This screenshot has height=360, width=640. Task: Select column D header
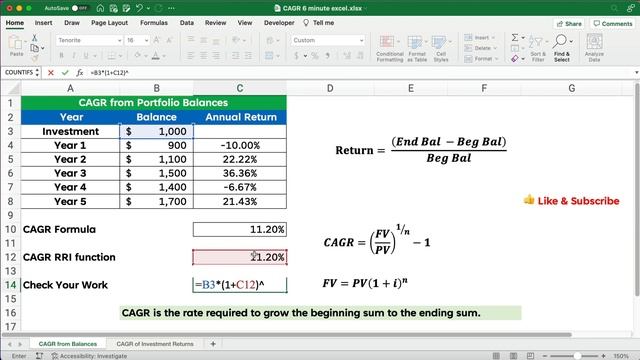tap(330, 88)
